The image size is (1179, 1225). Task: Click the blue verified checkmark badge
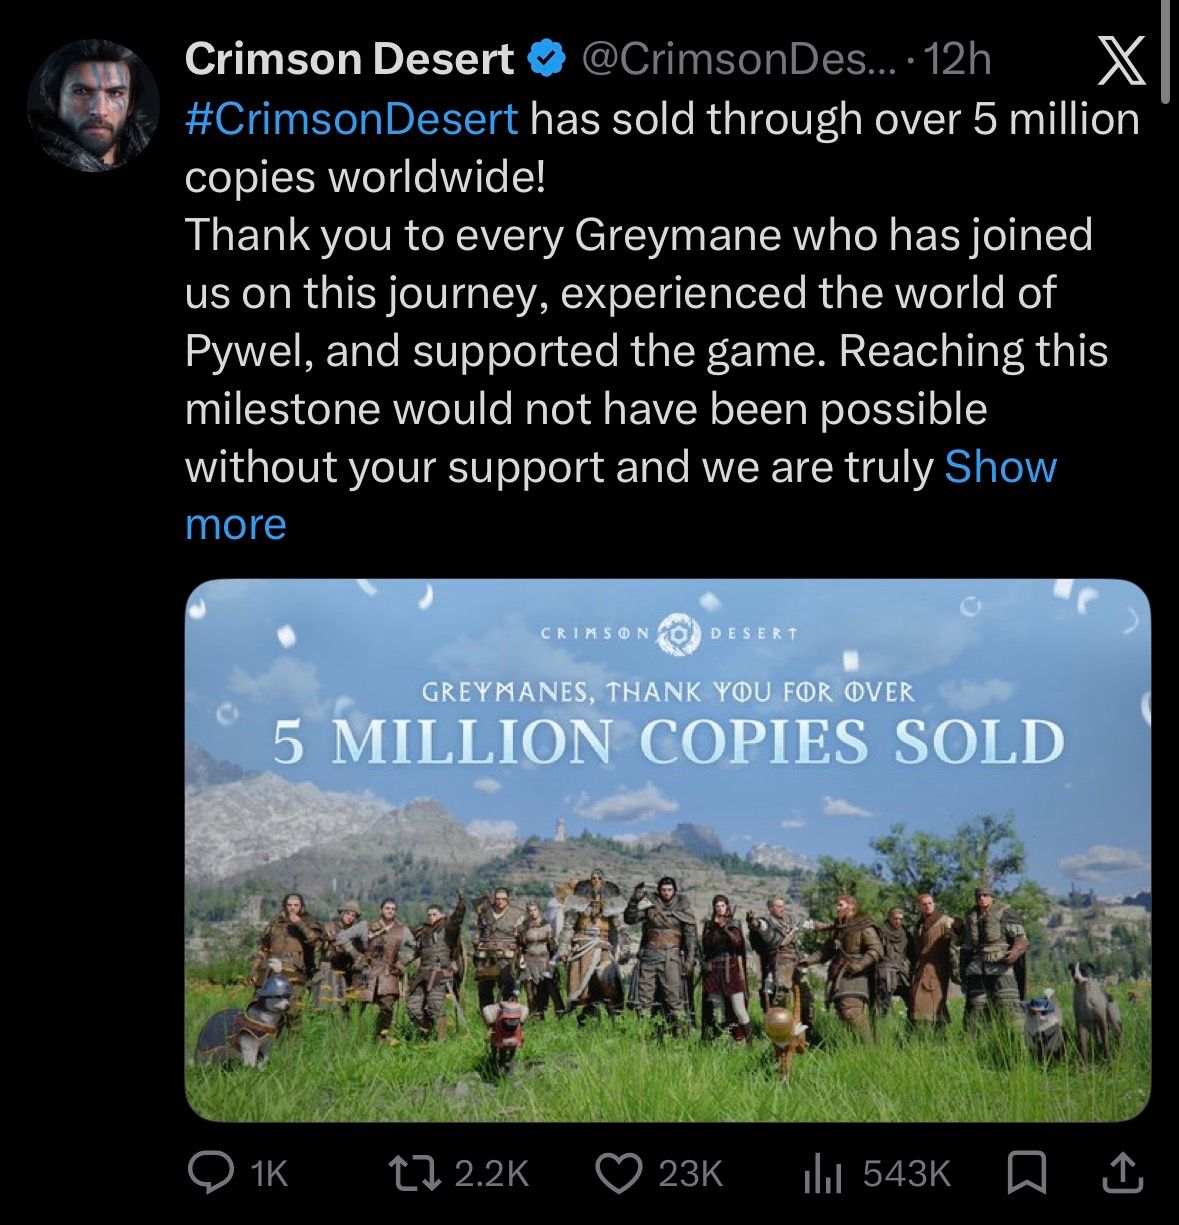[543, 60]
